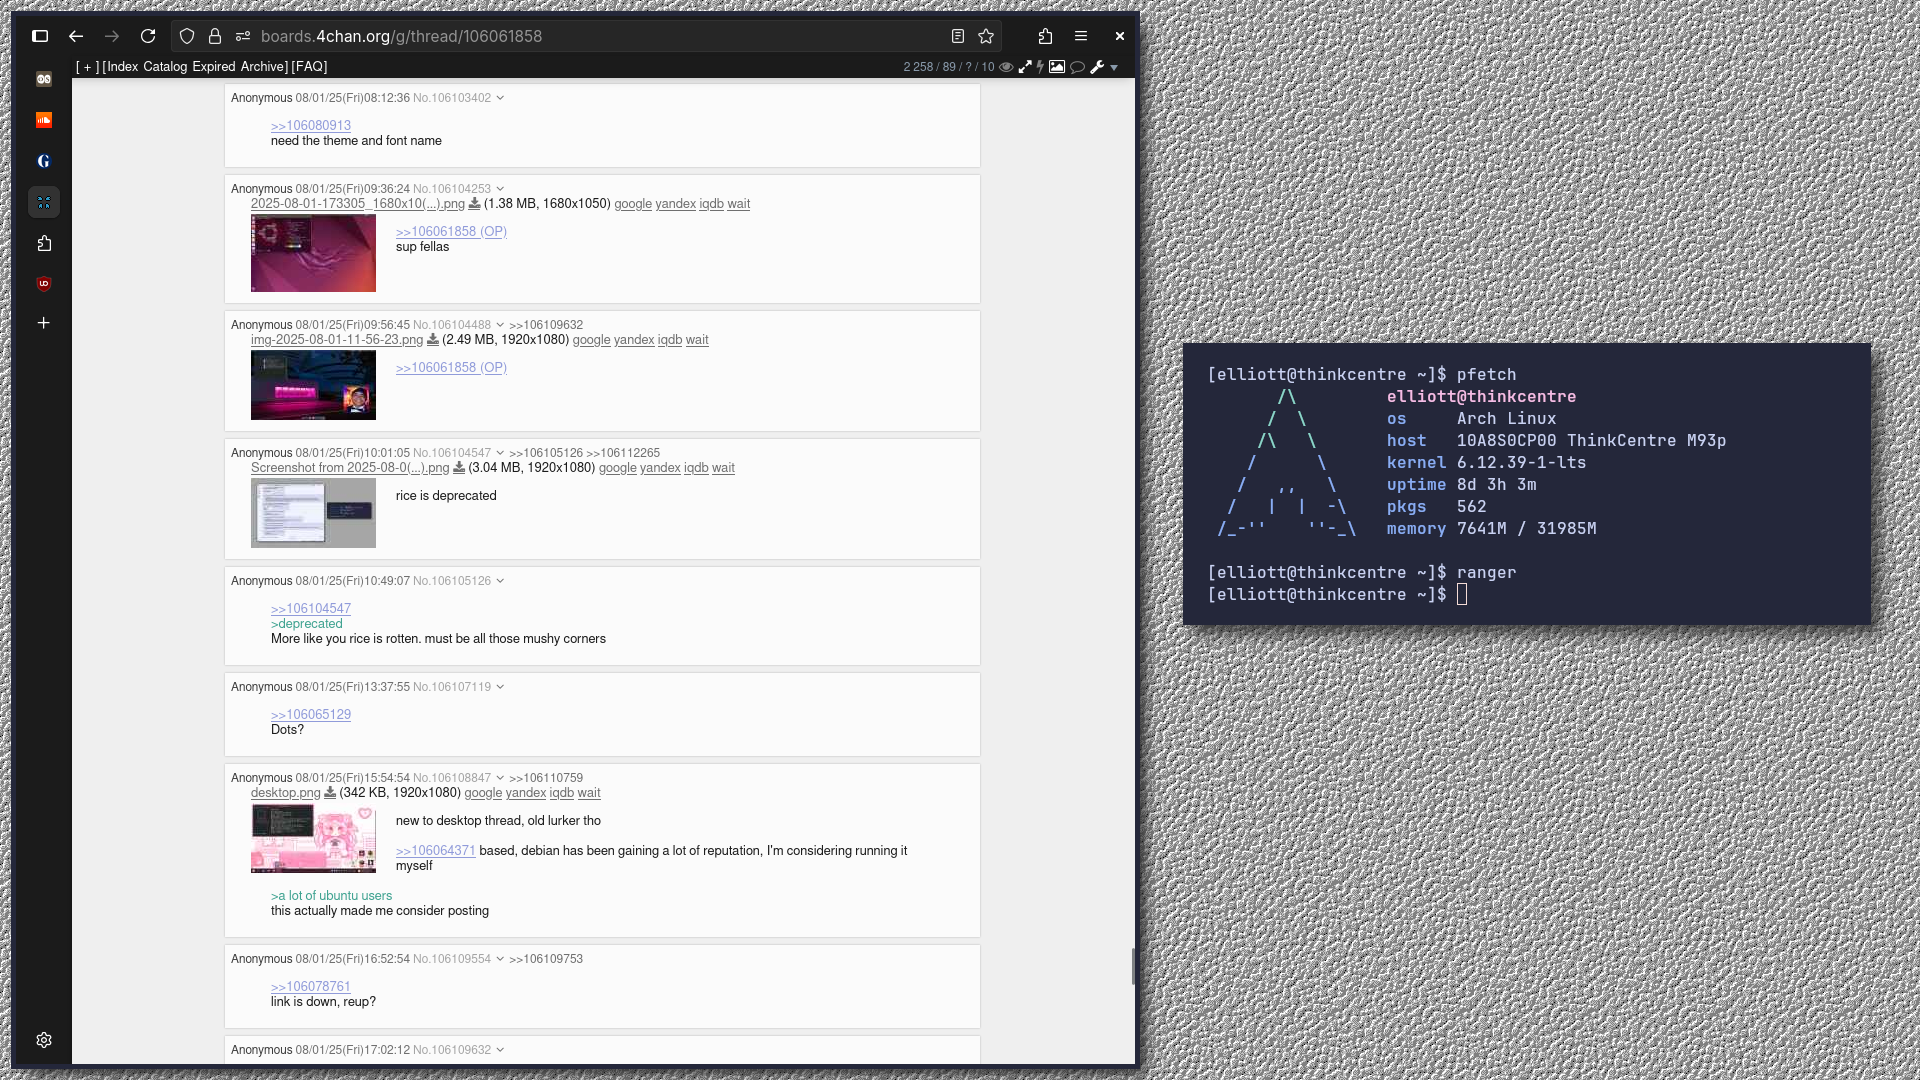Open post menu arrow for No.106104547
Viewport: 1920px width, 1080px height.
500,453
